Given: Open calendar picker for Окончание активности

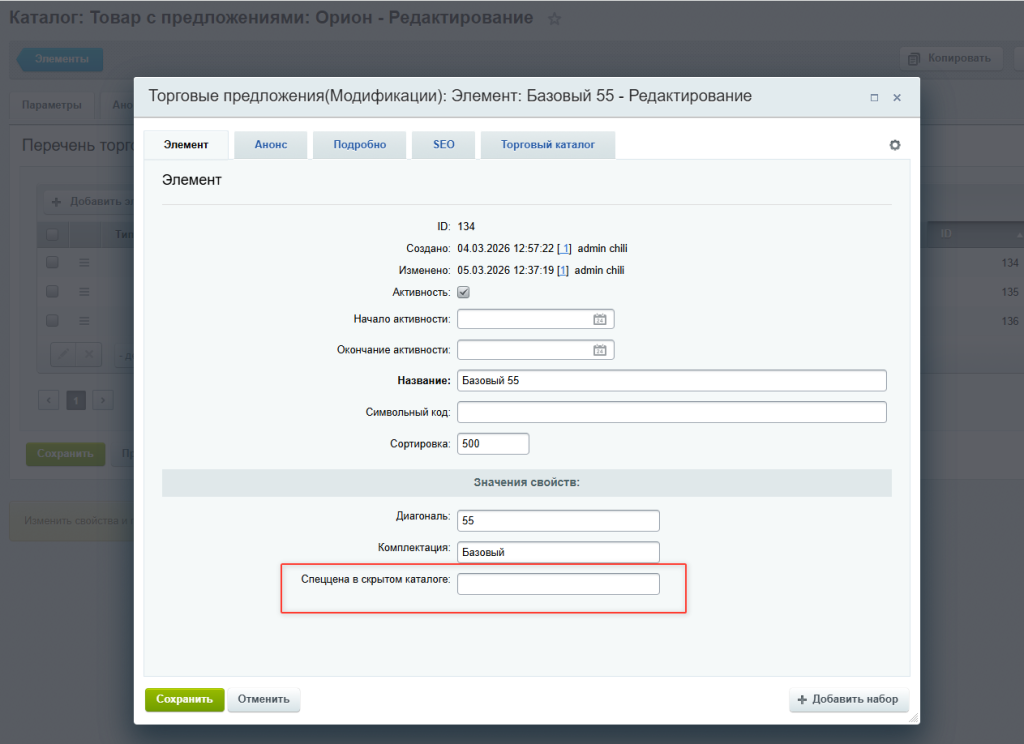Looking at the screenshot, I should [600, 351].
